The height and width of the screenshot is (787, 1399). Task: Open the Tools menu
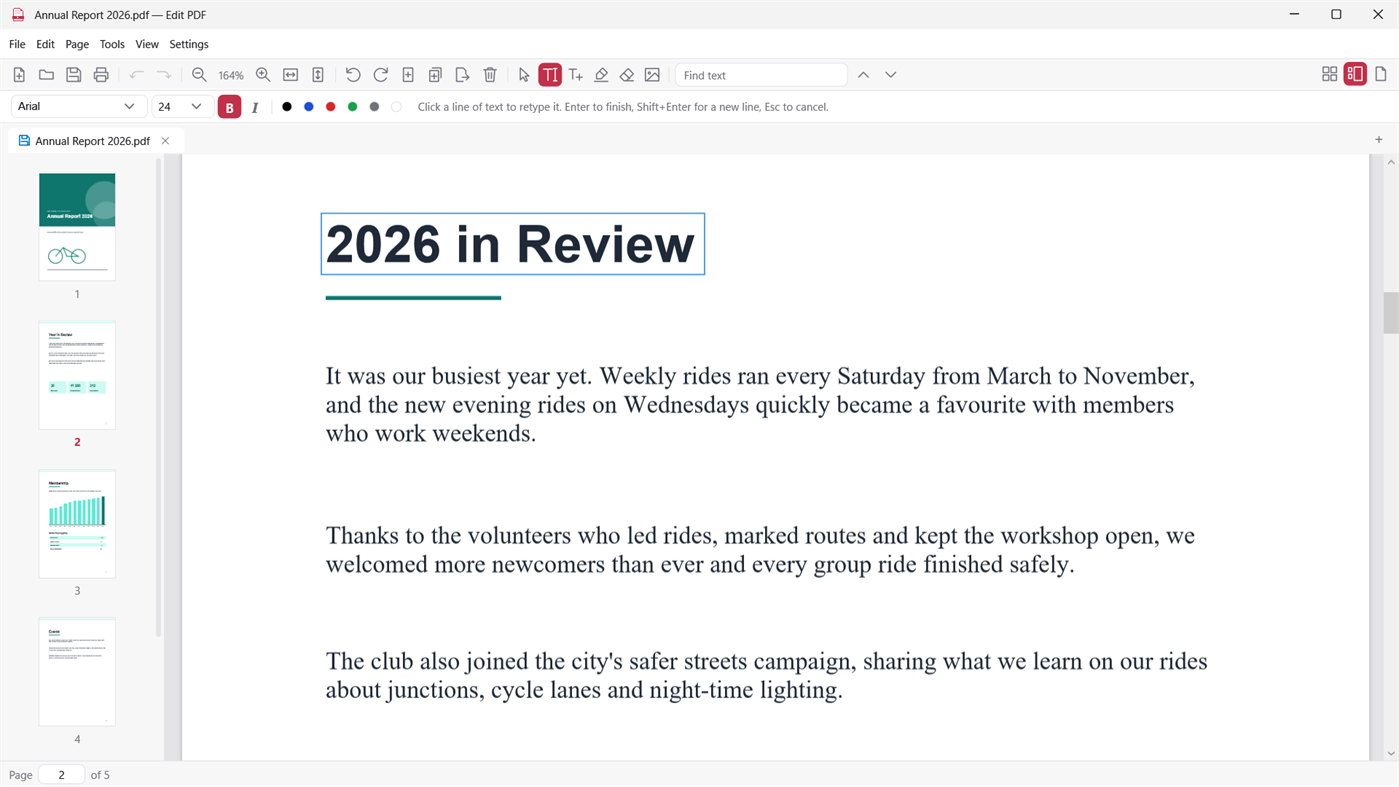[112, 44]
